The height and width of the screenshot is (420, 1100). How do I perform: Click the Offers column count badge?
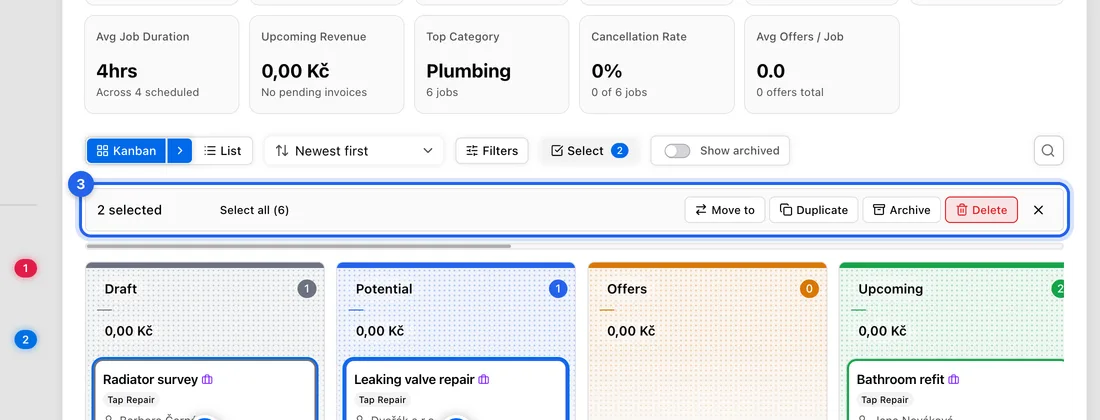pos(809,289)
